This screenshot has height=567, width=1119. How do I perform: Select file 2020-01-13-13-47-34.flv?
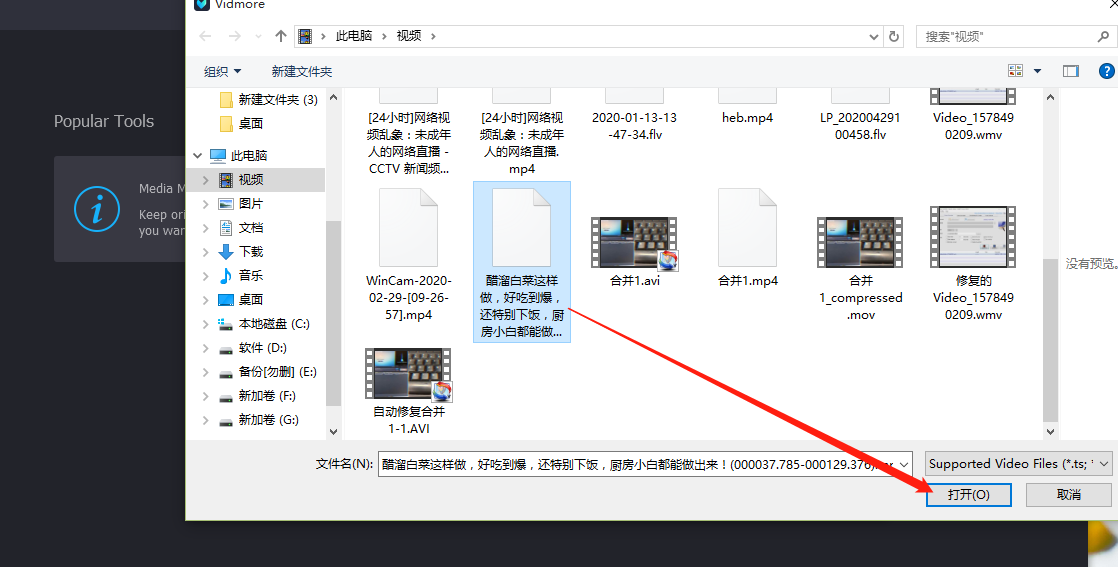pos(634,126)
